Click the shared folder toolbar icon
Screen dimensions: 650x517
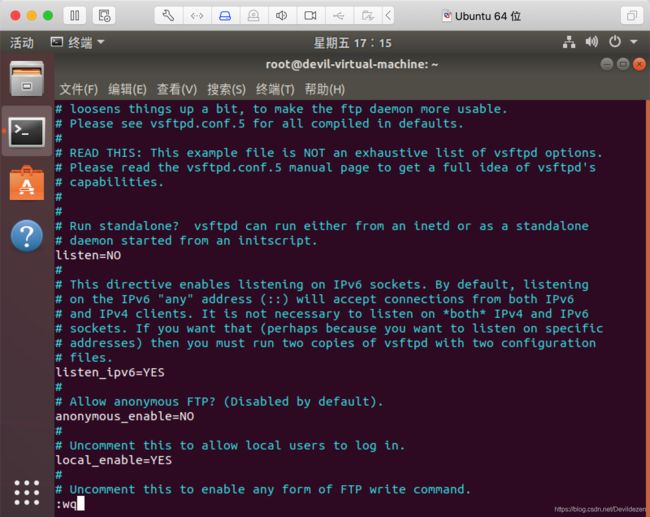pos(367,16)
